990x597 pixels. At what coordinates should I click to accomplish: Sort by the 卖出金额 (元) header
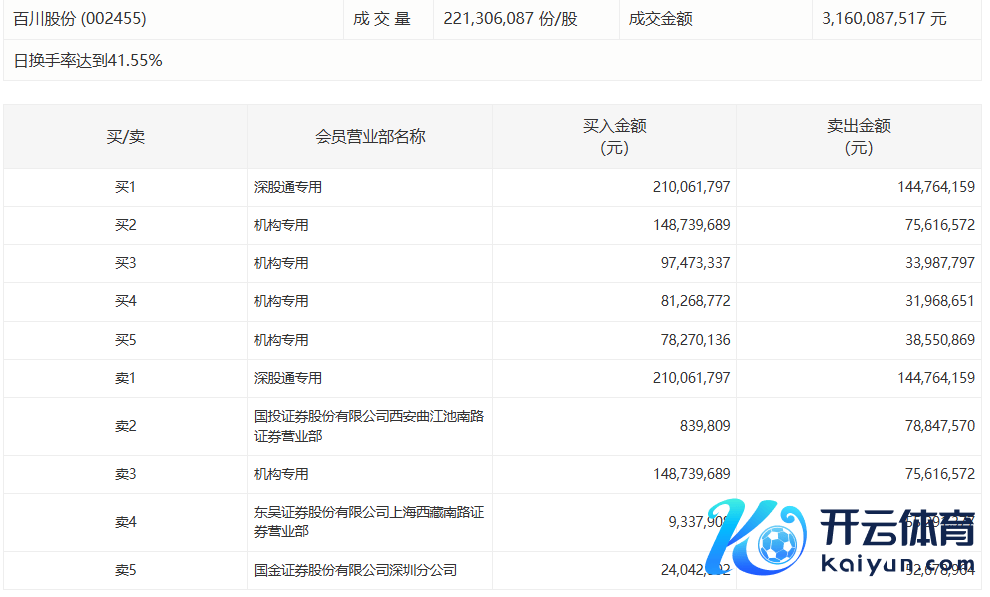tap(858, 137)
